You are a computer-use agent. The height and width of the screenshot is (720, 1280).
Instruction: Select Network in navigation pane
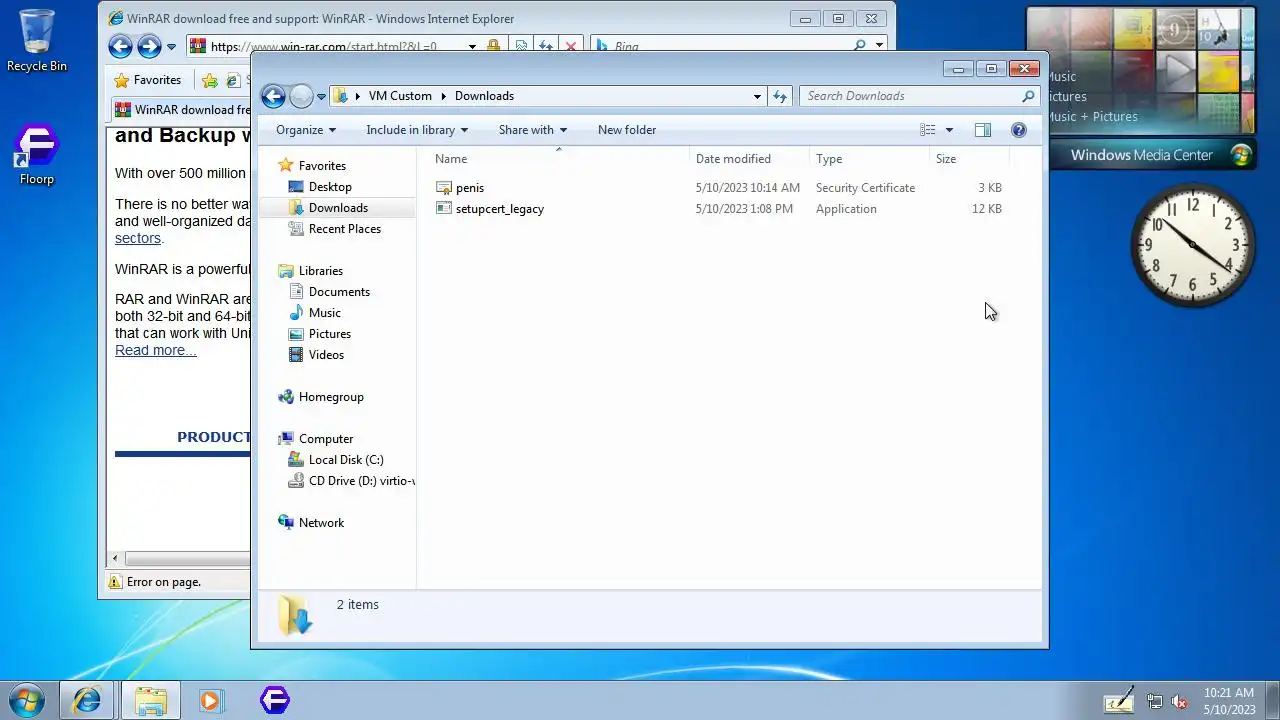(x=321, y=523)
